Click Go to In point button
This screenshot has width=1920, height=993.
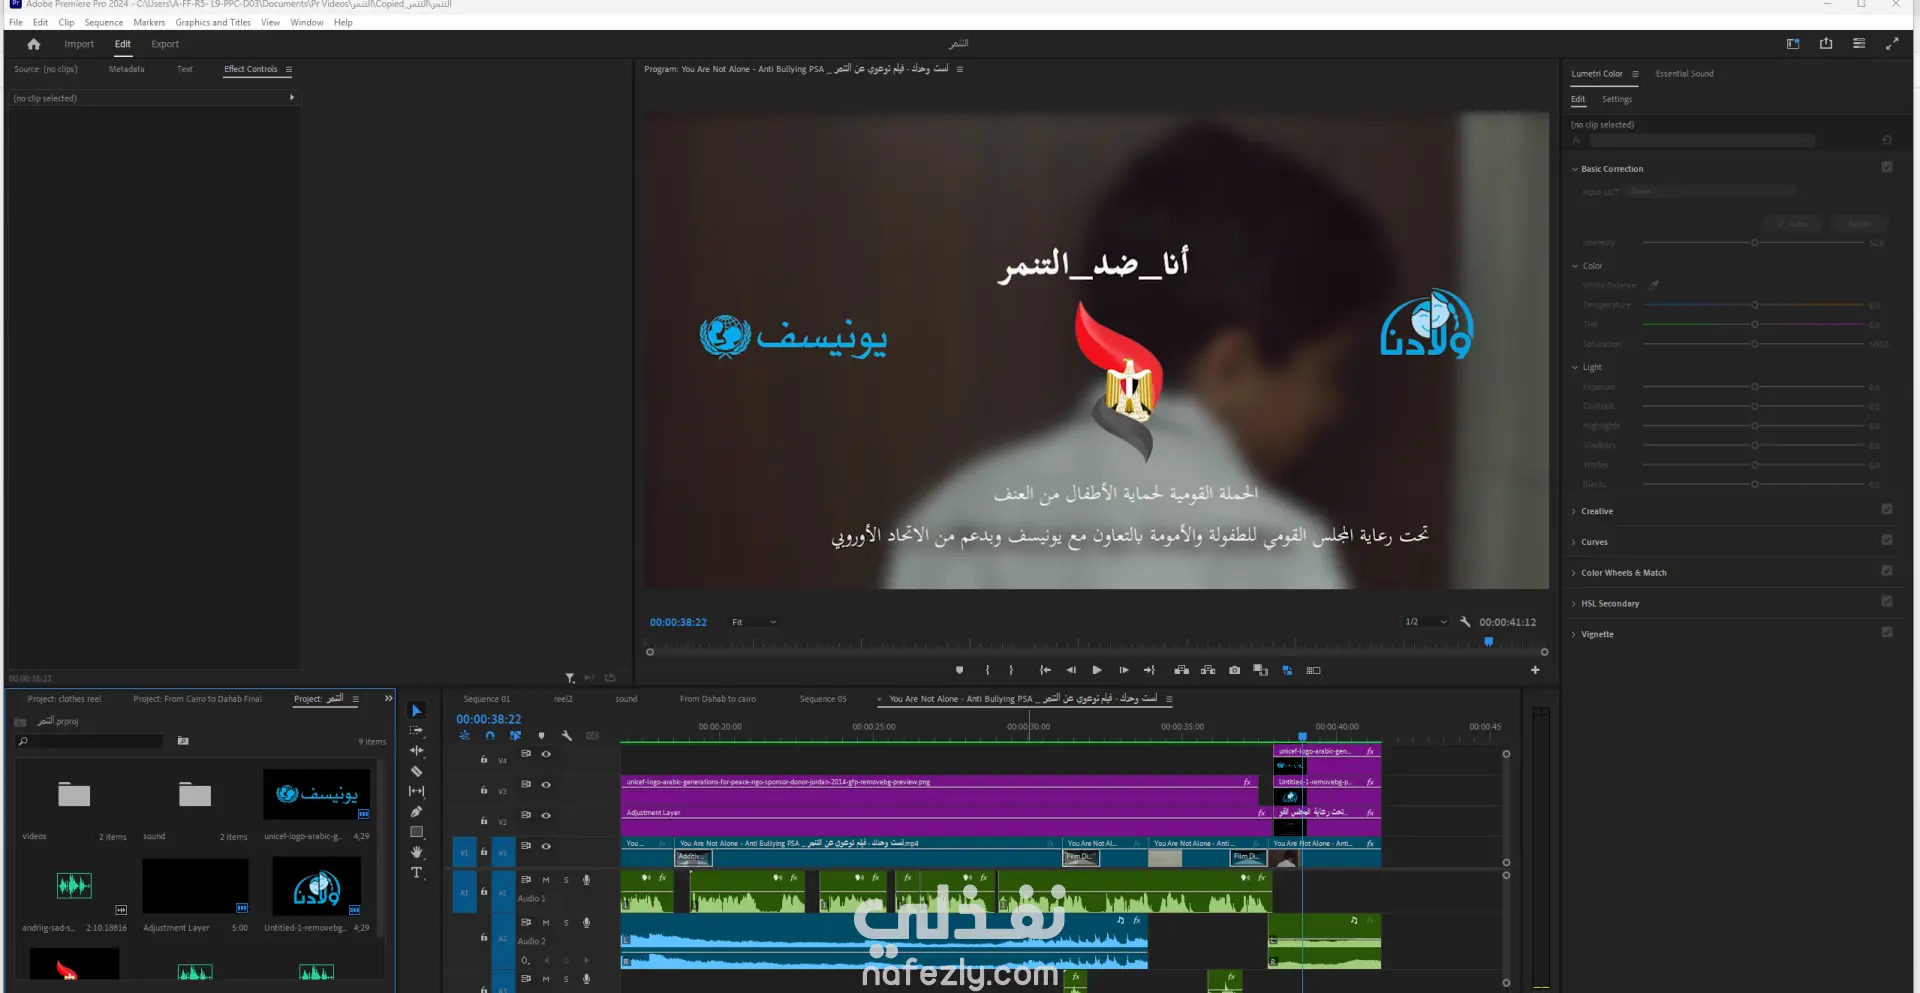(1045, 670)
